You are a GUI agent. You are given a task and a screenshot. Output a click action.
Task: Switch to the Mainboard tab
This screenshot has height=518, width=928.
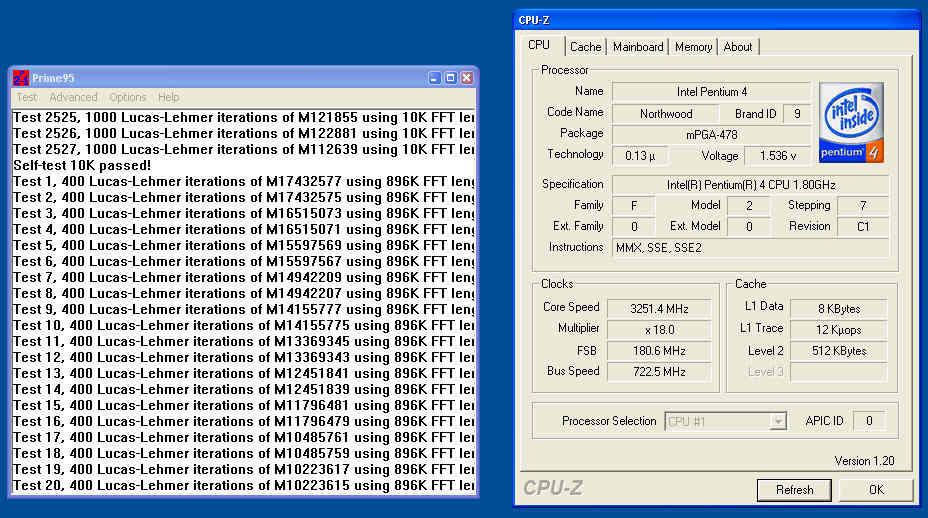[x=638, y=47]
